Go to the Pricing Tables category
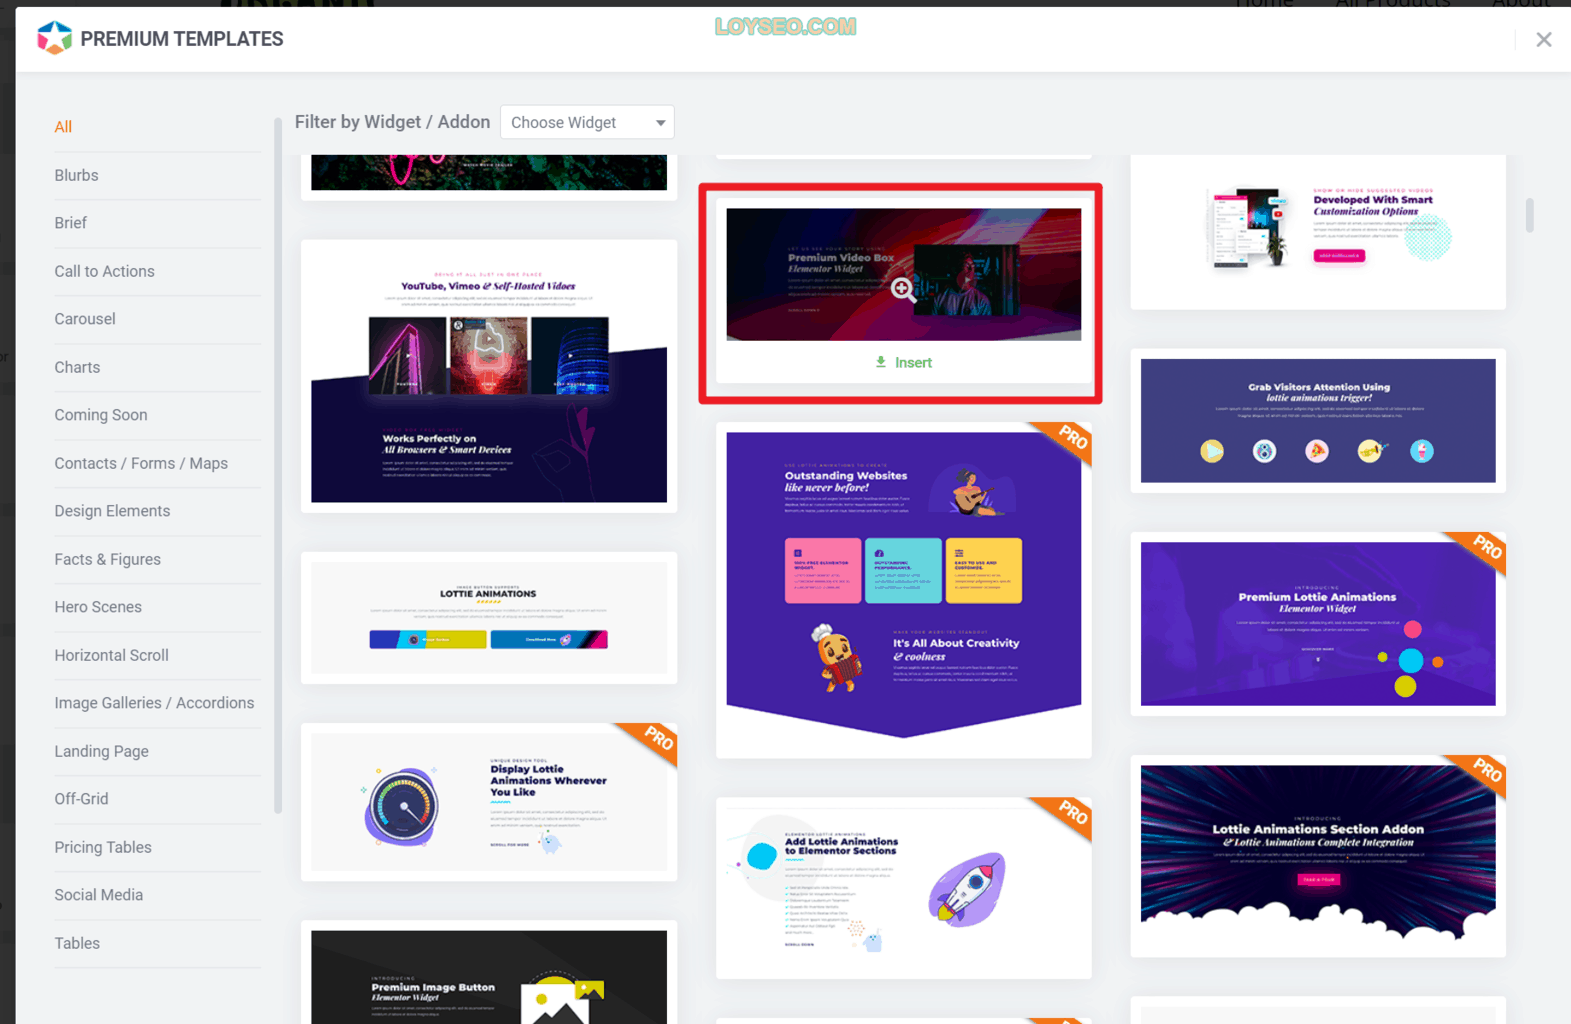 click(x=103, y=847)
